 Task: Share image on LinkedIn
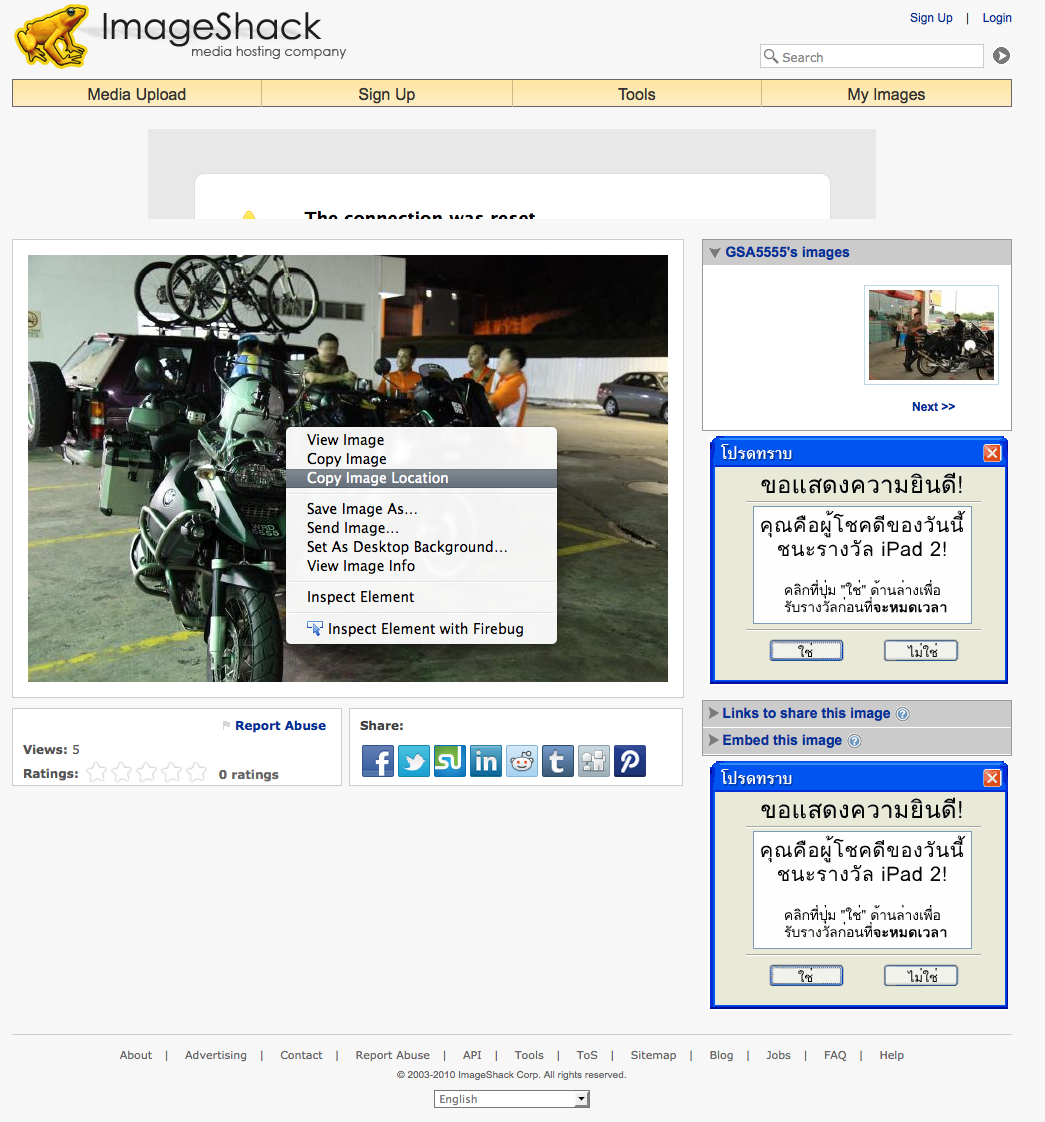click(486, 761)
